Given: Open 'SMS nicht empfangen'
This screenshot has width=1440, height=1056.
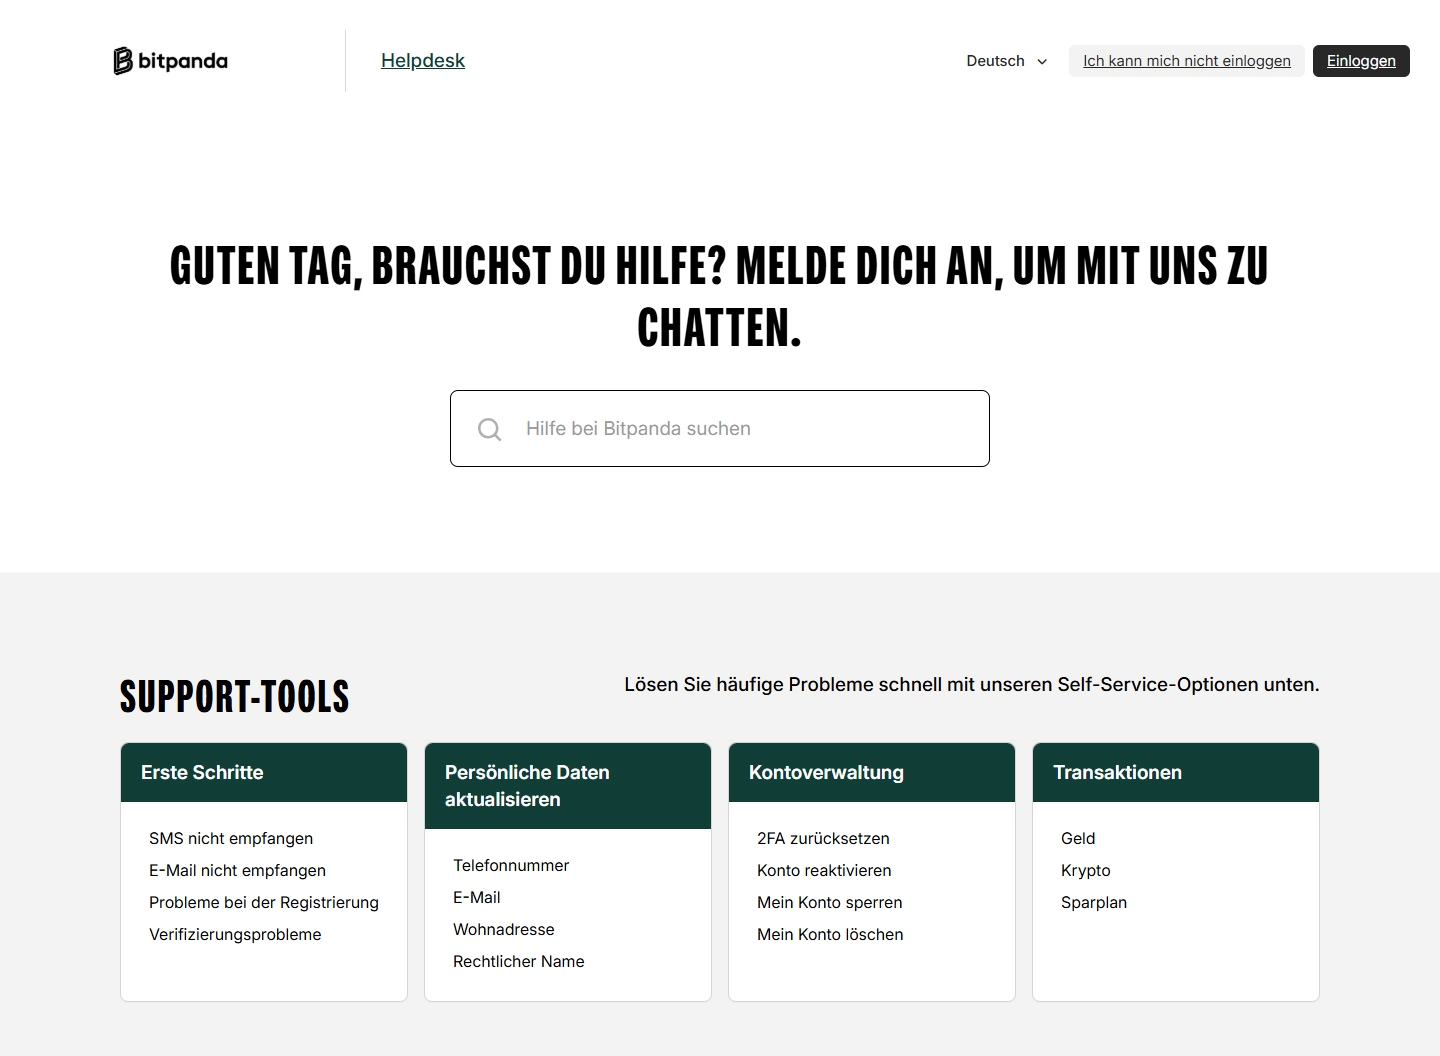Looking at the screenshot, I should (x=231, y=838).
